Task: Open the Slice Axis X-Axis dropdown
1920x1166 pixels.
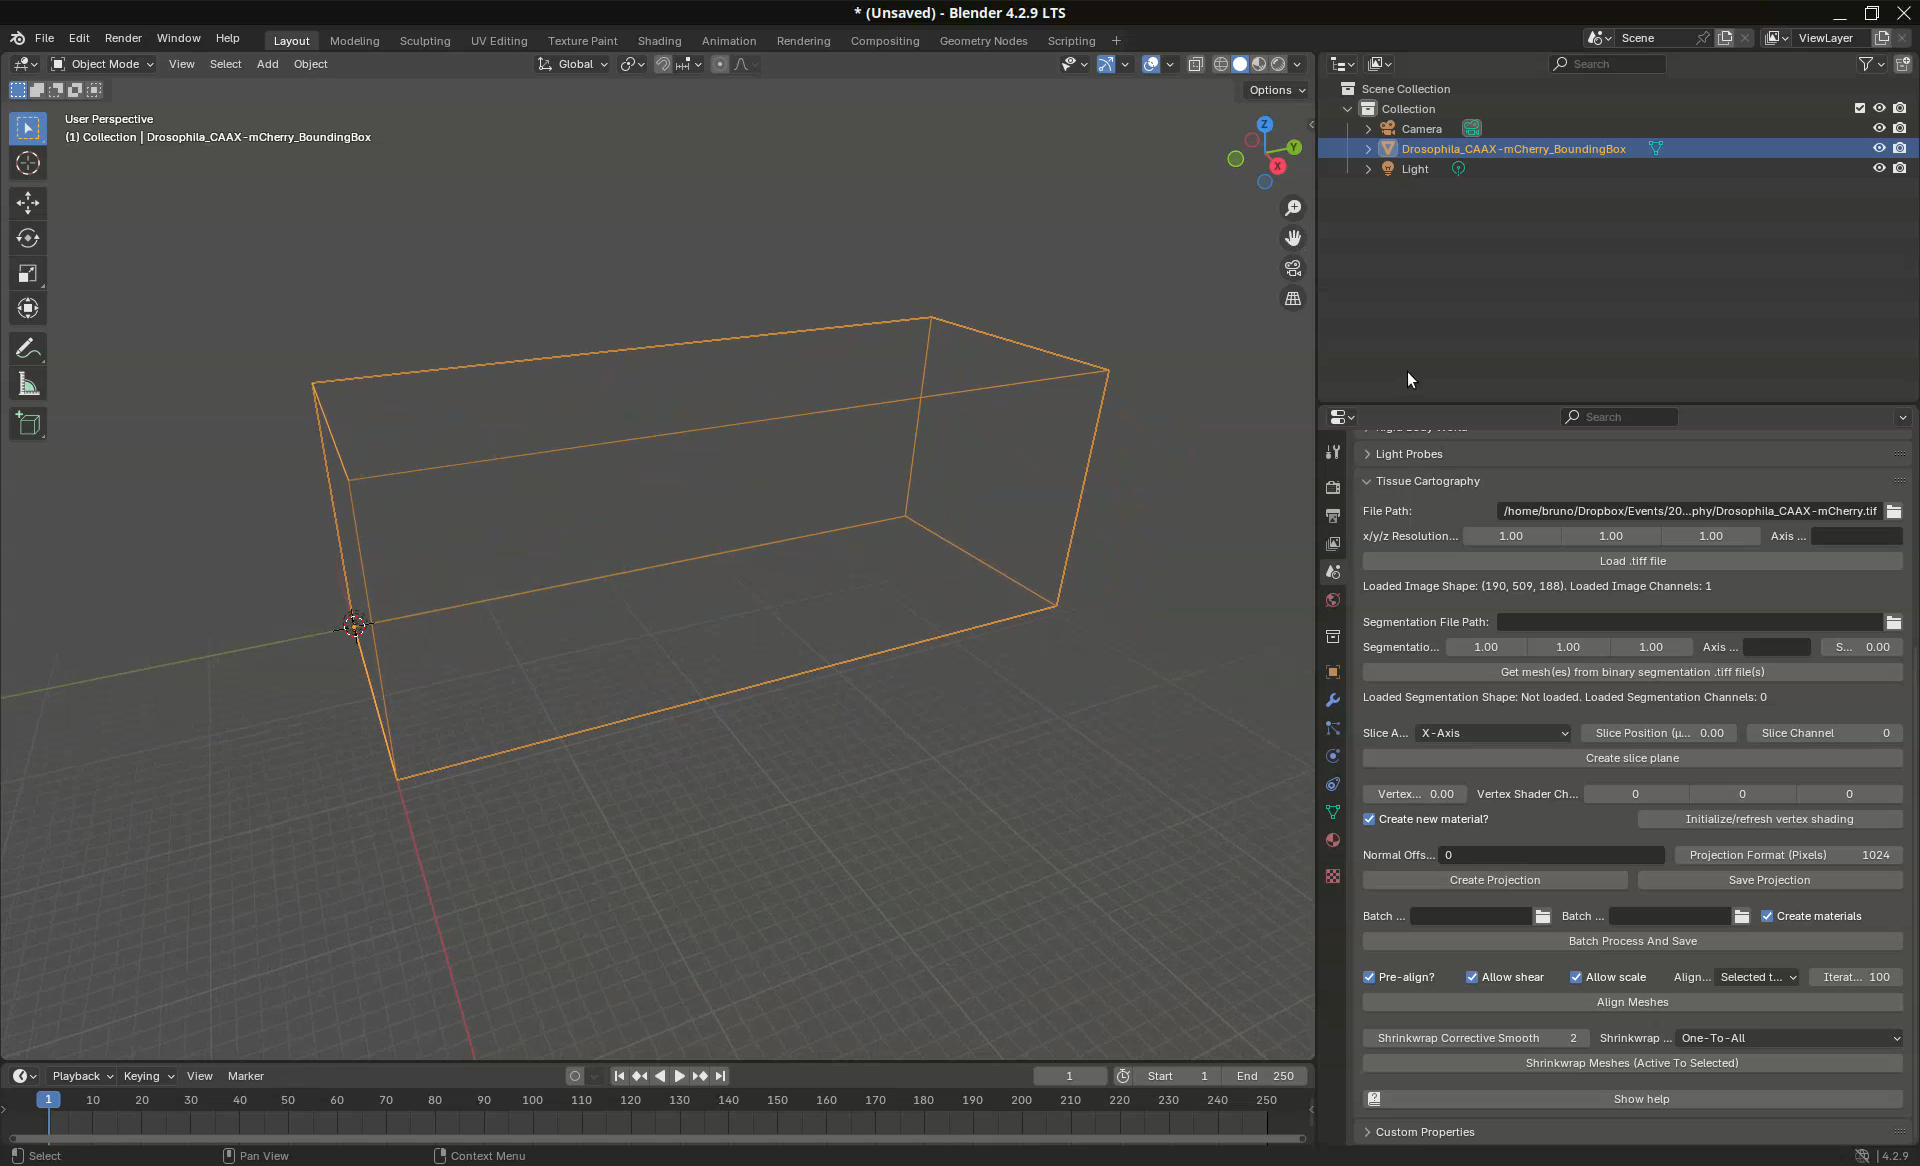Action: [1493, 733]
